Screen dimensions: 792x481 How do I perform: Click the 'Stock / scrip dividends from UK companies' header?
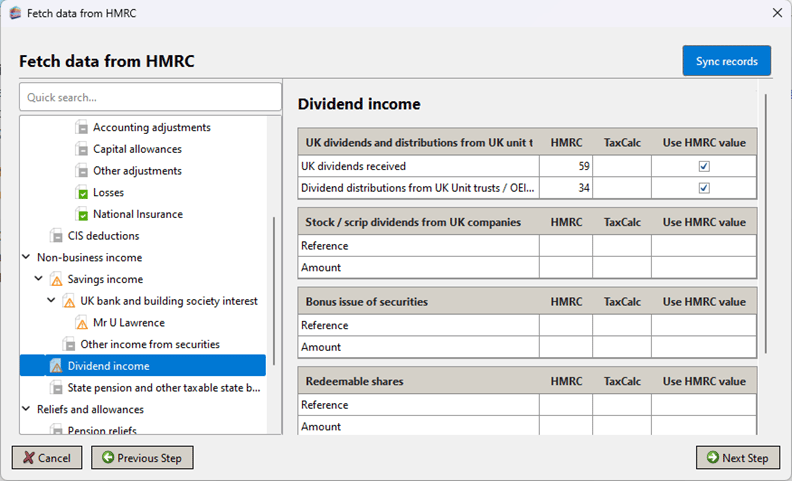coord(413,222)
